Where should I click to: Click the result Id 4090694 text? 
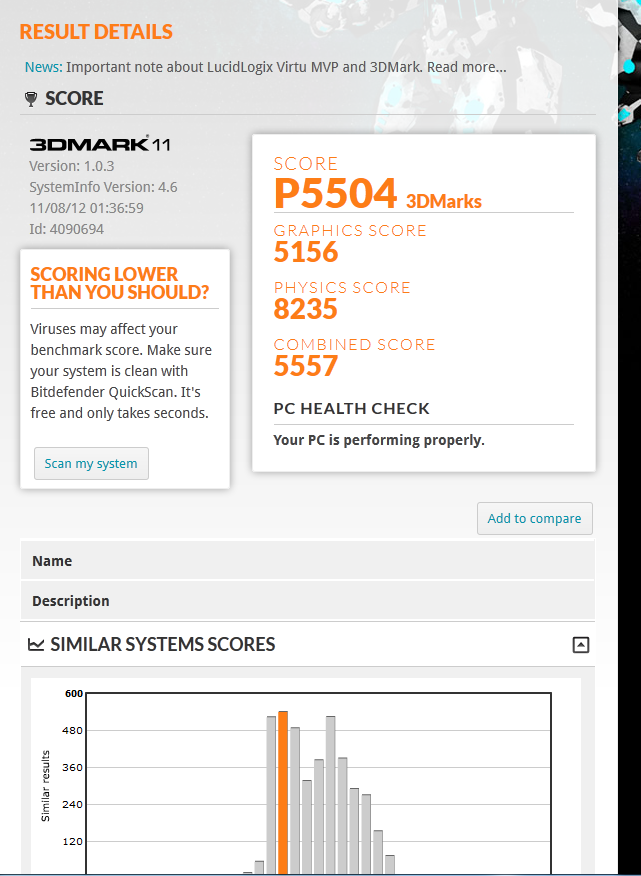tap(66, 229)
